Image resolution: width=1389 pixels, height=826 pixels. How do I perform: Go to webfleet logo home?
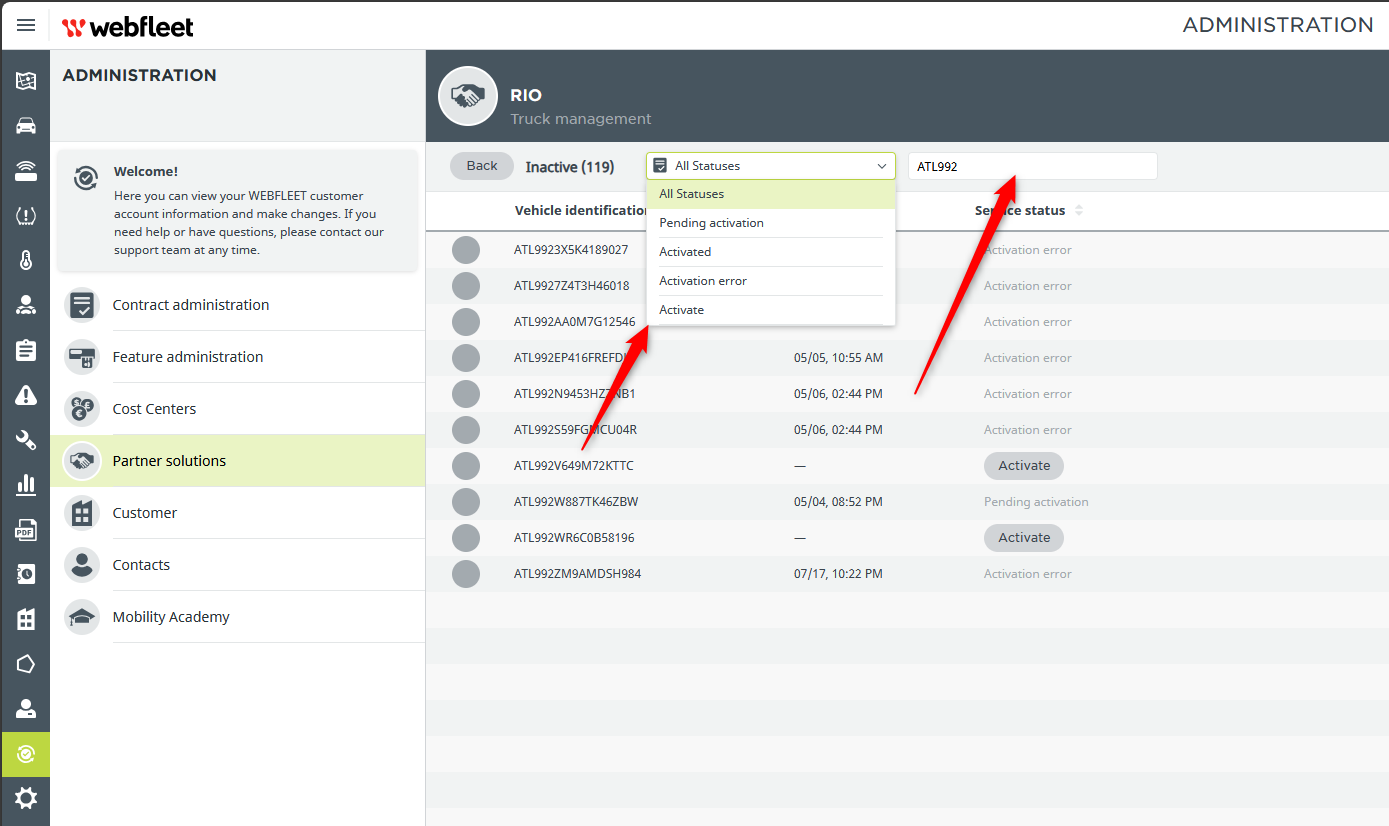pyautogui.click(x=128, y=27)
